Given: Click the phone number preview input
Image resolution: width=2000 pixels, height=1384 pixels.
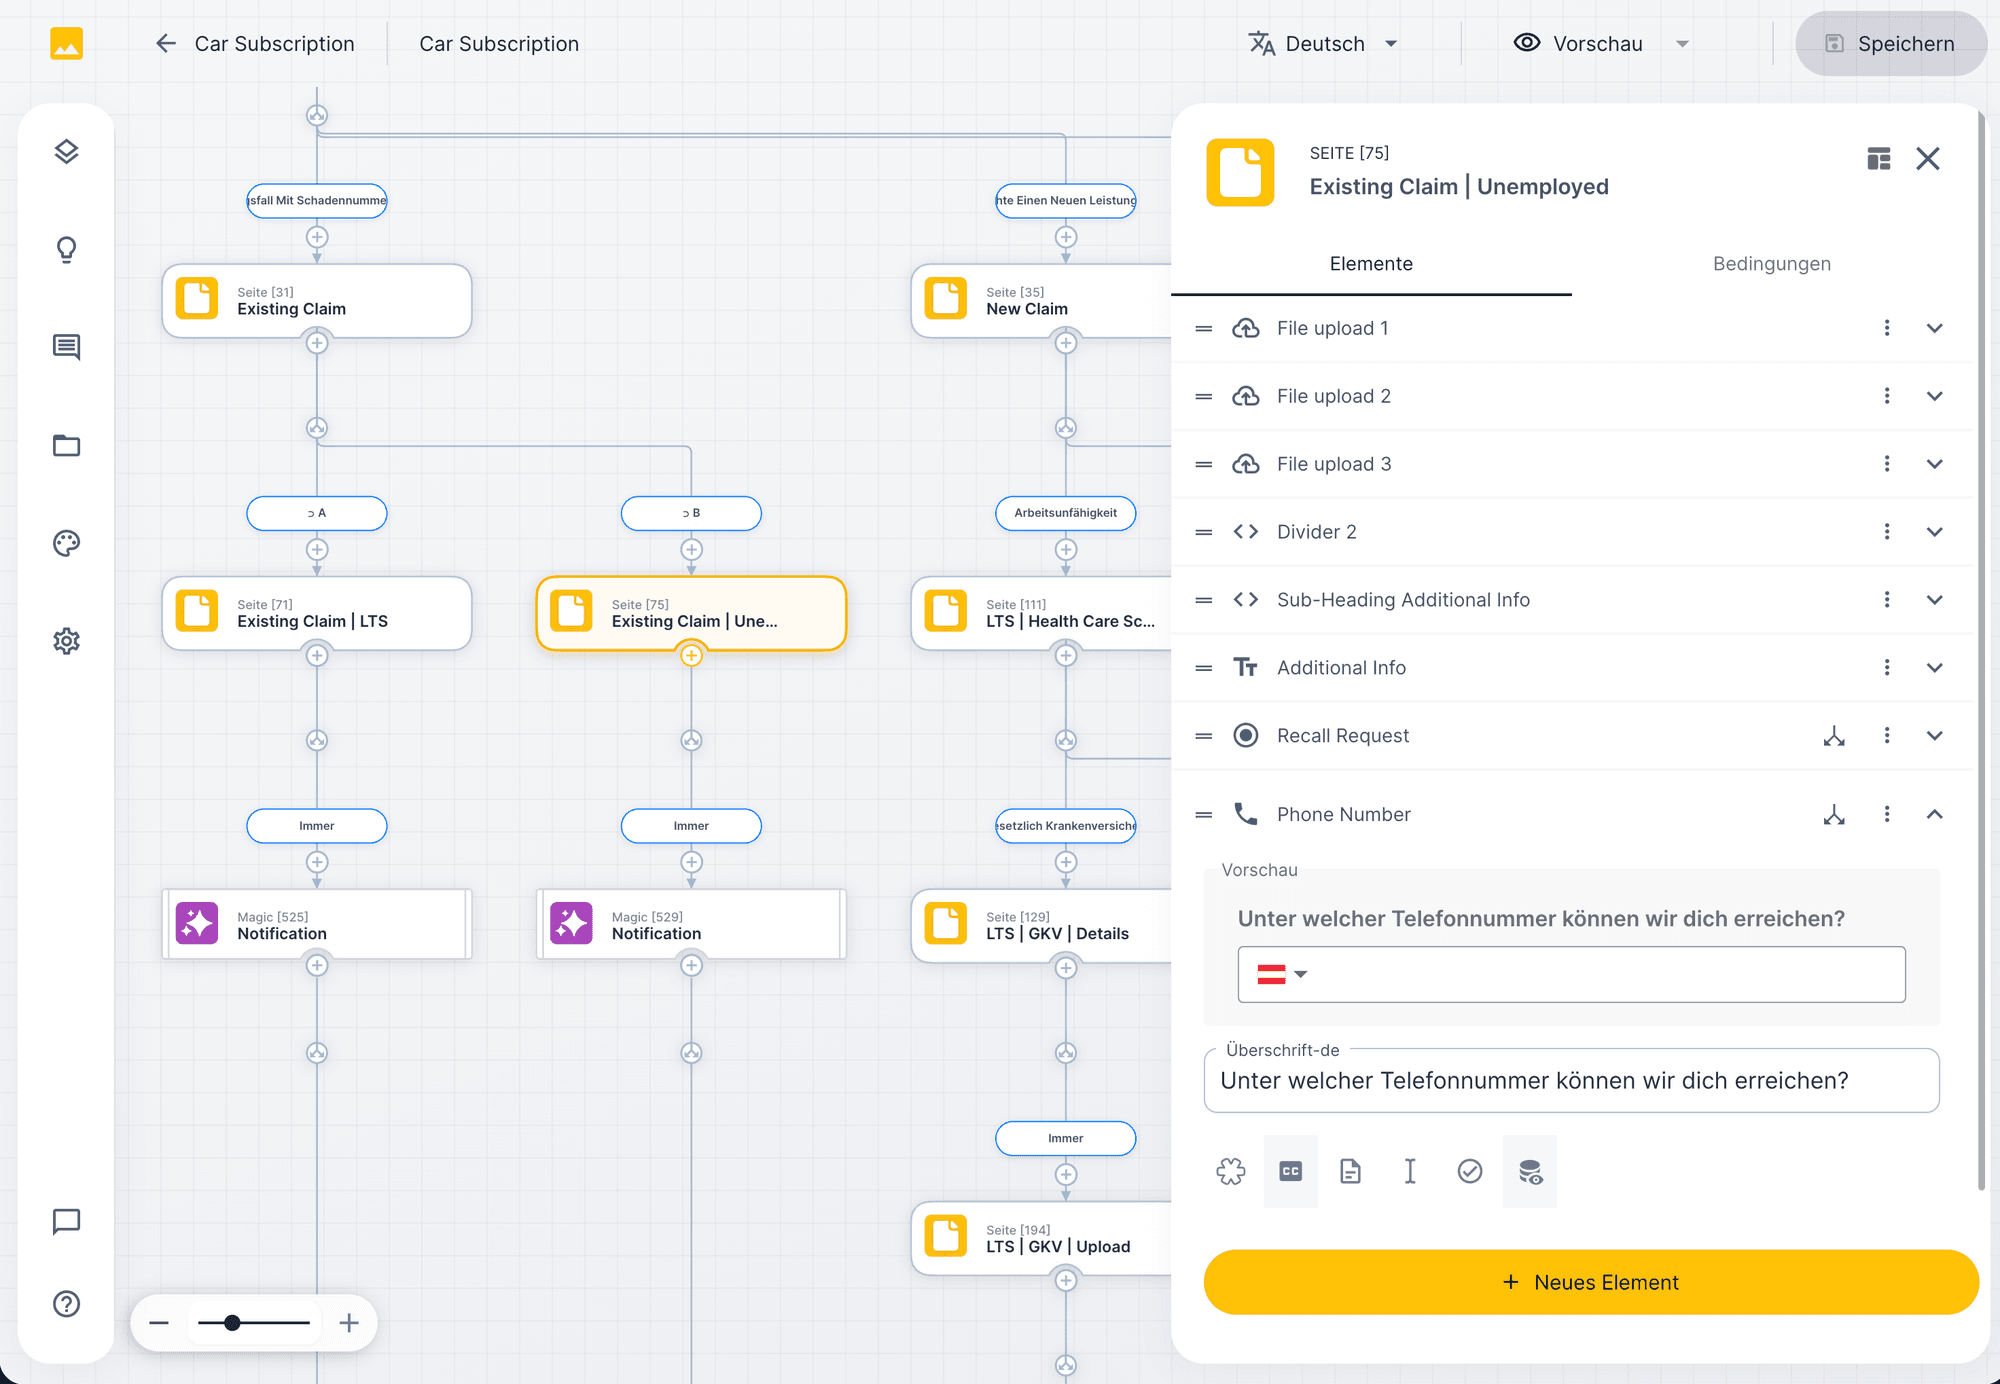Looking at the screenshot, I should (x=1571, y=974).
